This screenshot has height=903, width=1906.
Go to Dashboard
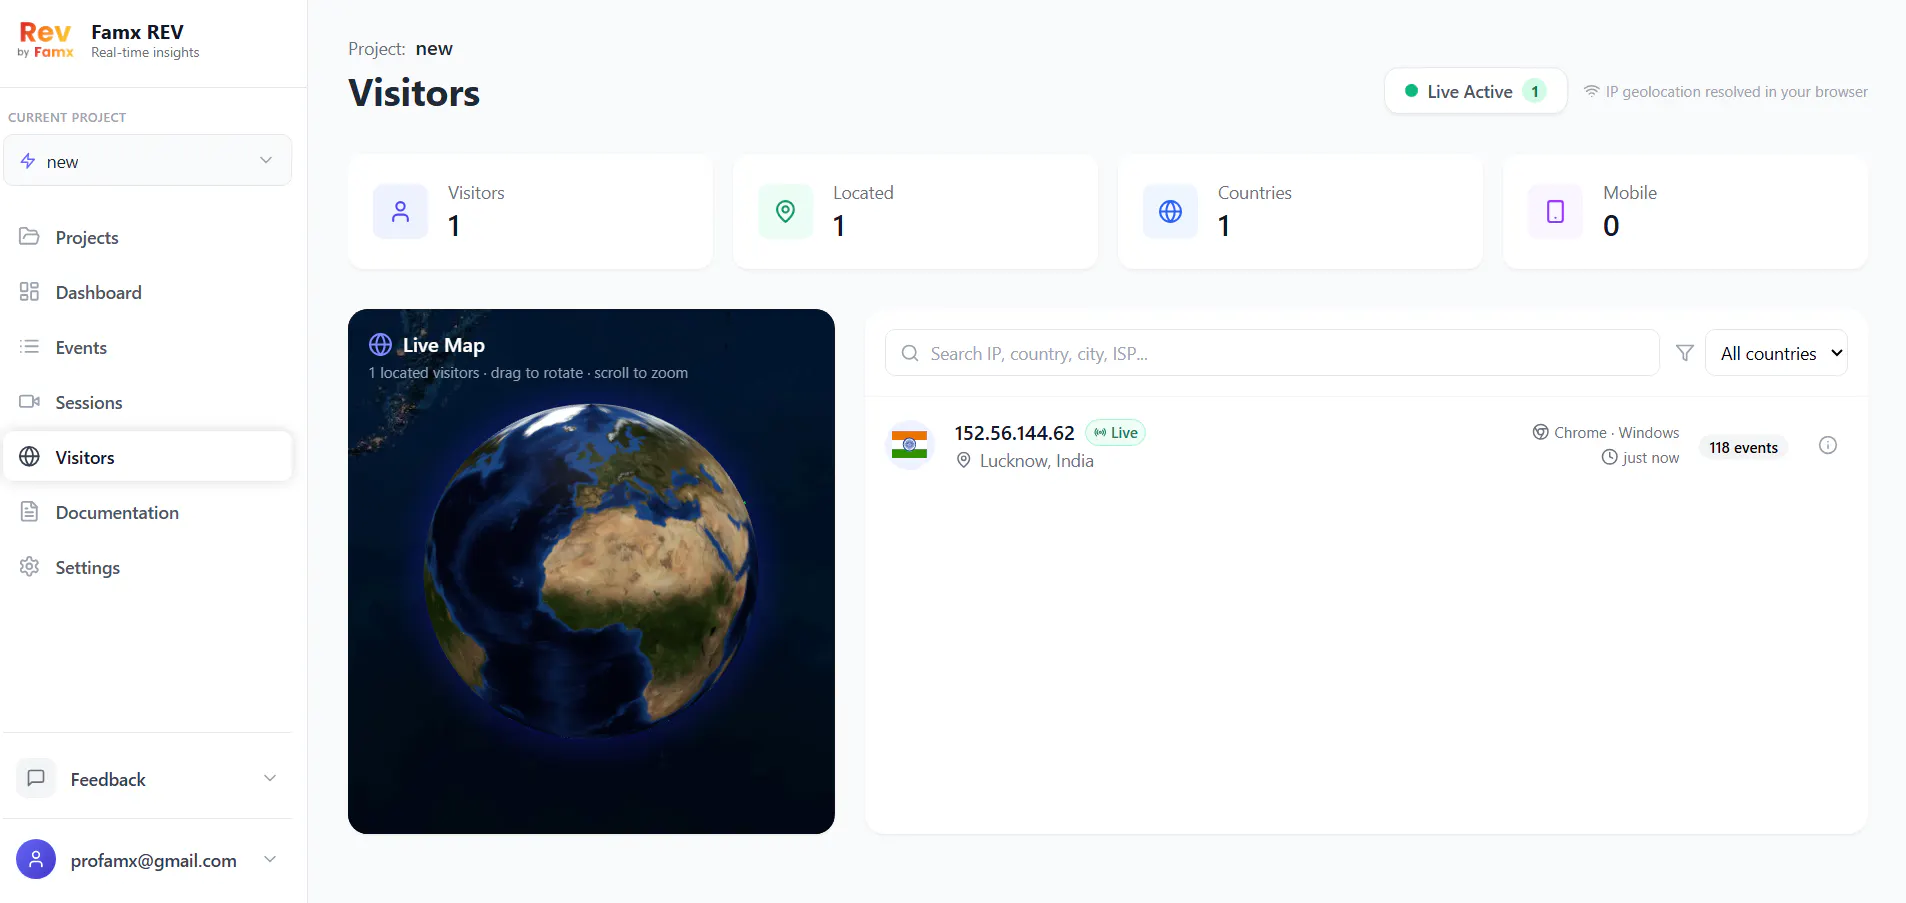148,292
